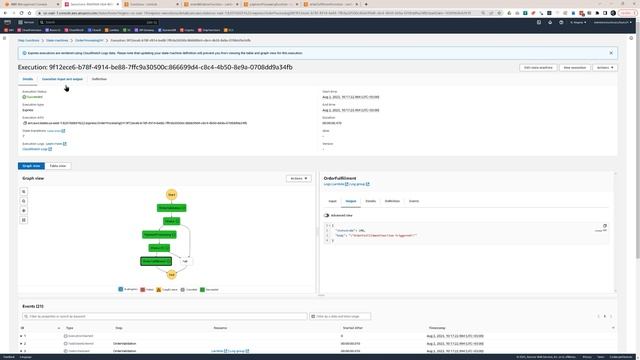Expand event row 2
Image resolution: width=640 pixels, height=360 pixels.
(x=21, y=344)
